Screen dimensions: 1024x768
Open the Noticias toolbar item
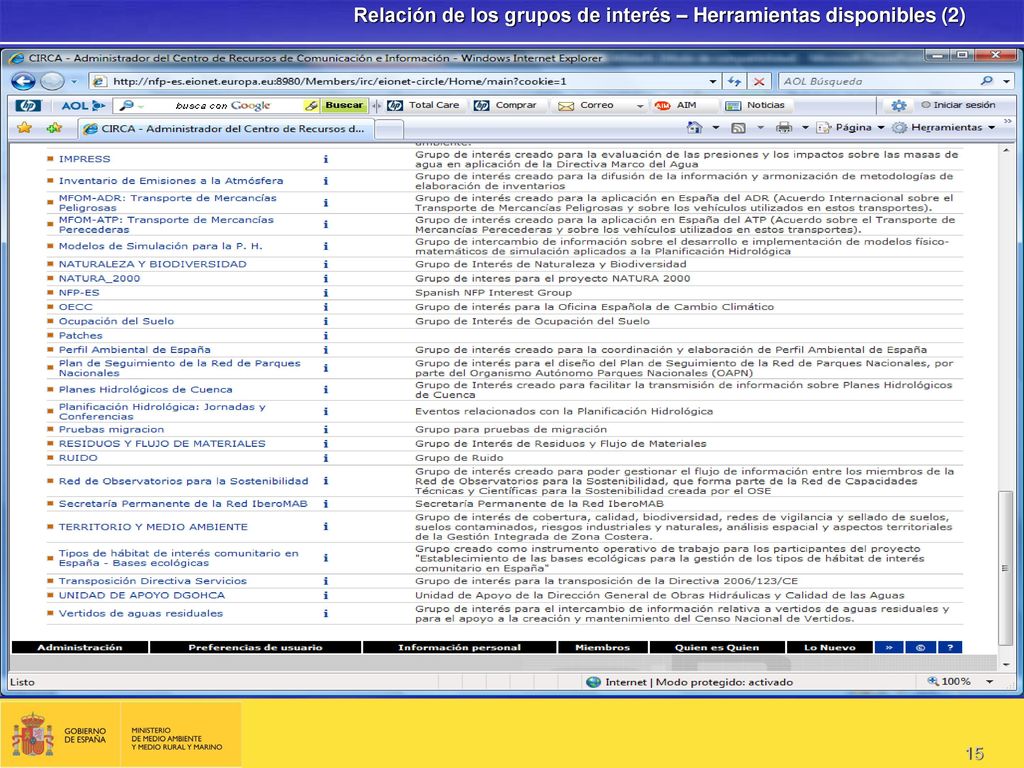pyautogui.click(x=755, y=105)
